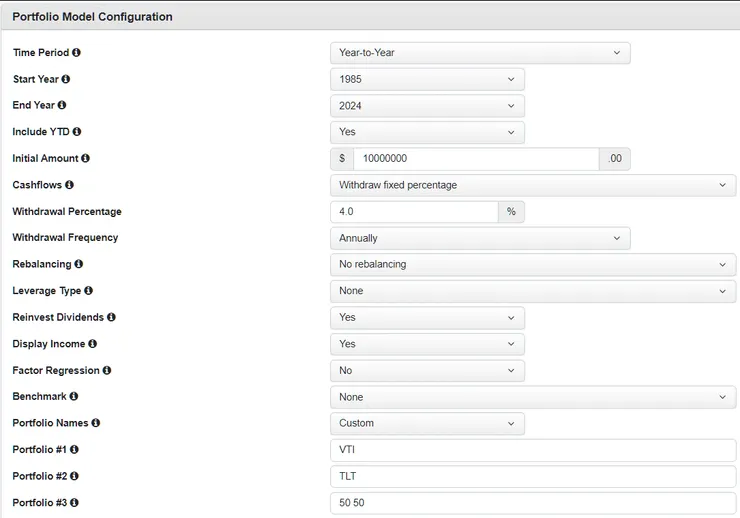
Task: Click the Portfolio Names info icon
Action: 96,423
